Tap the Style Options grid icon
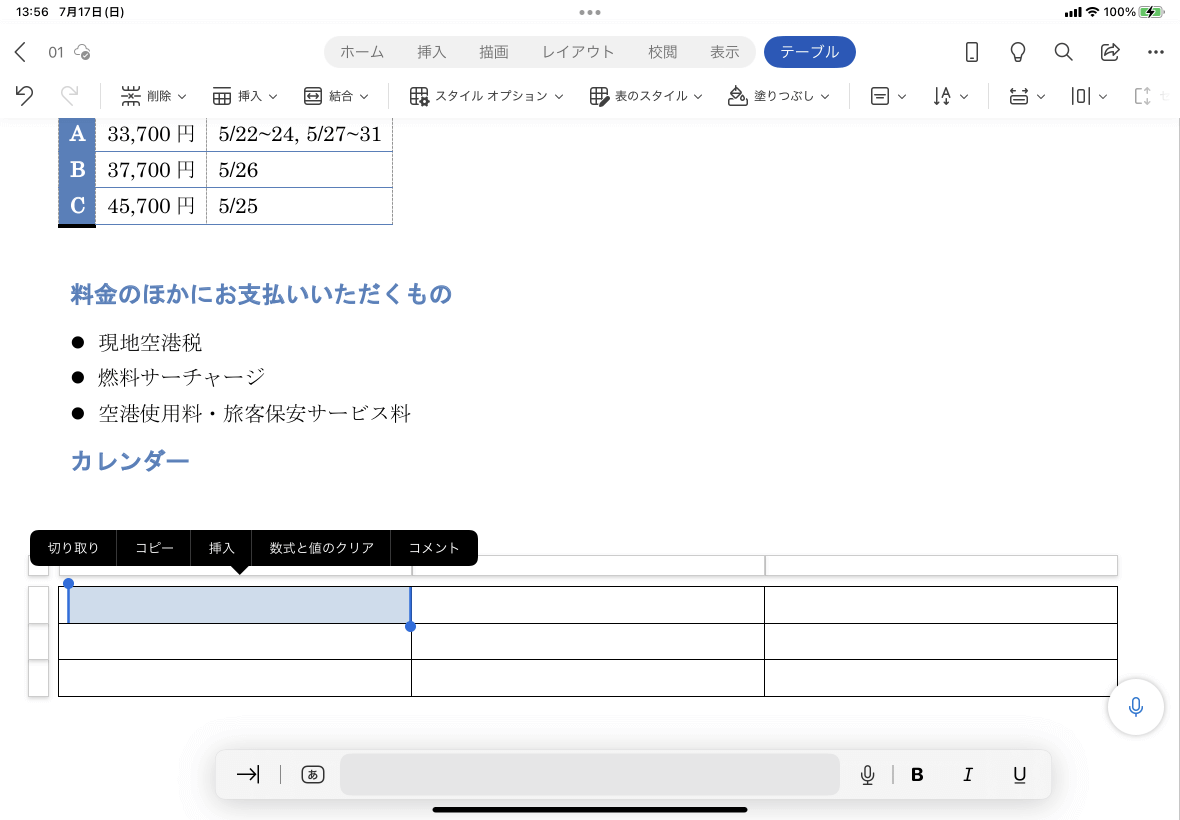 click(419, 96)
